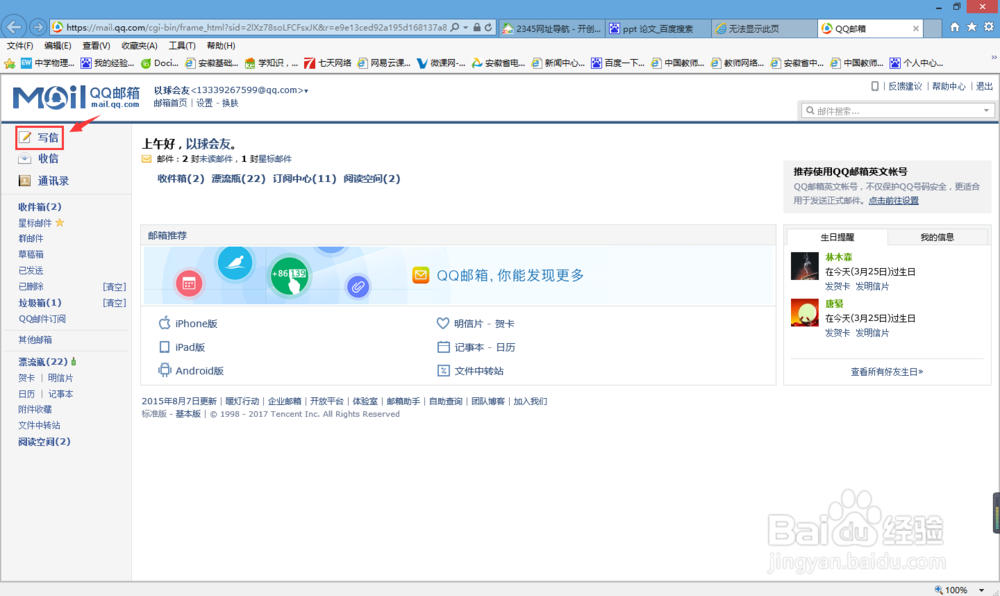Open browser settings gear icon

(x=989, y=27)
